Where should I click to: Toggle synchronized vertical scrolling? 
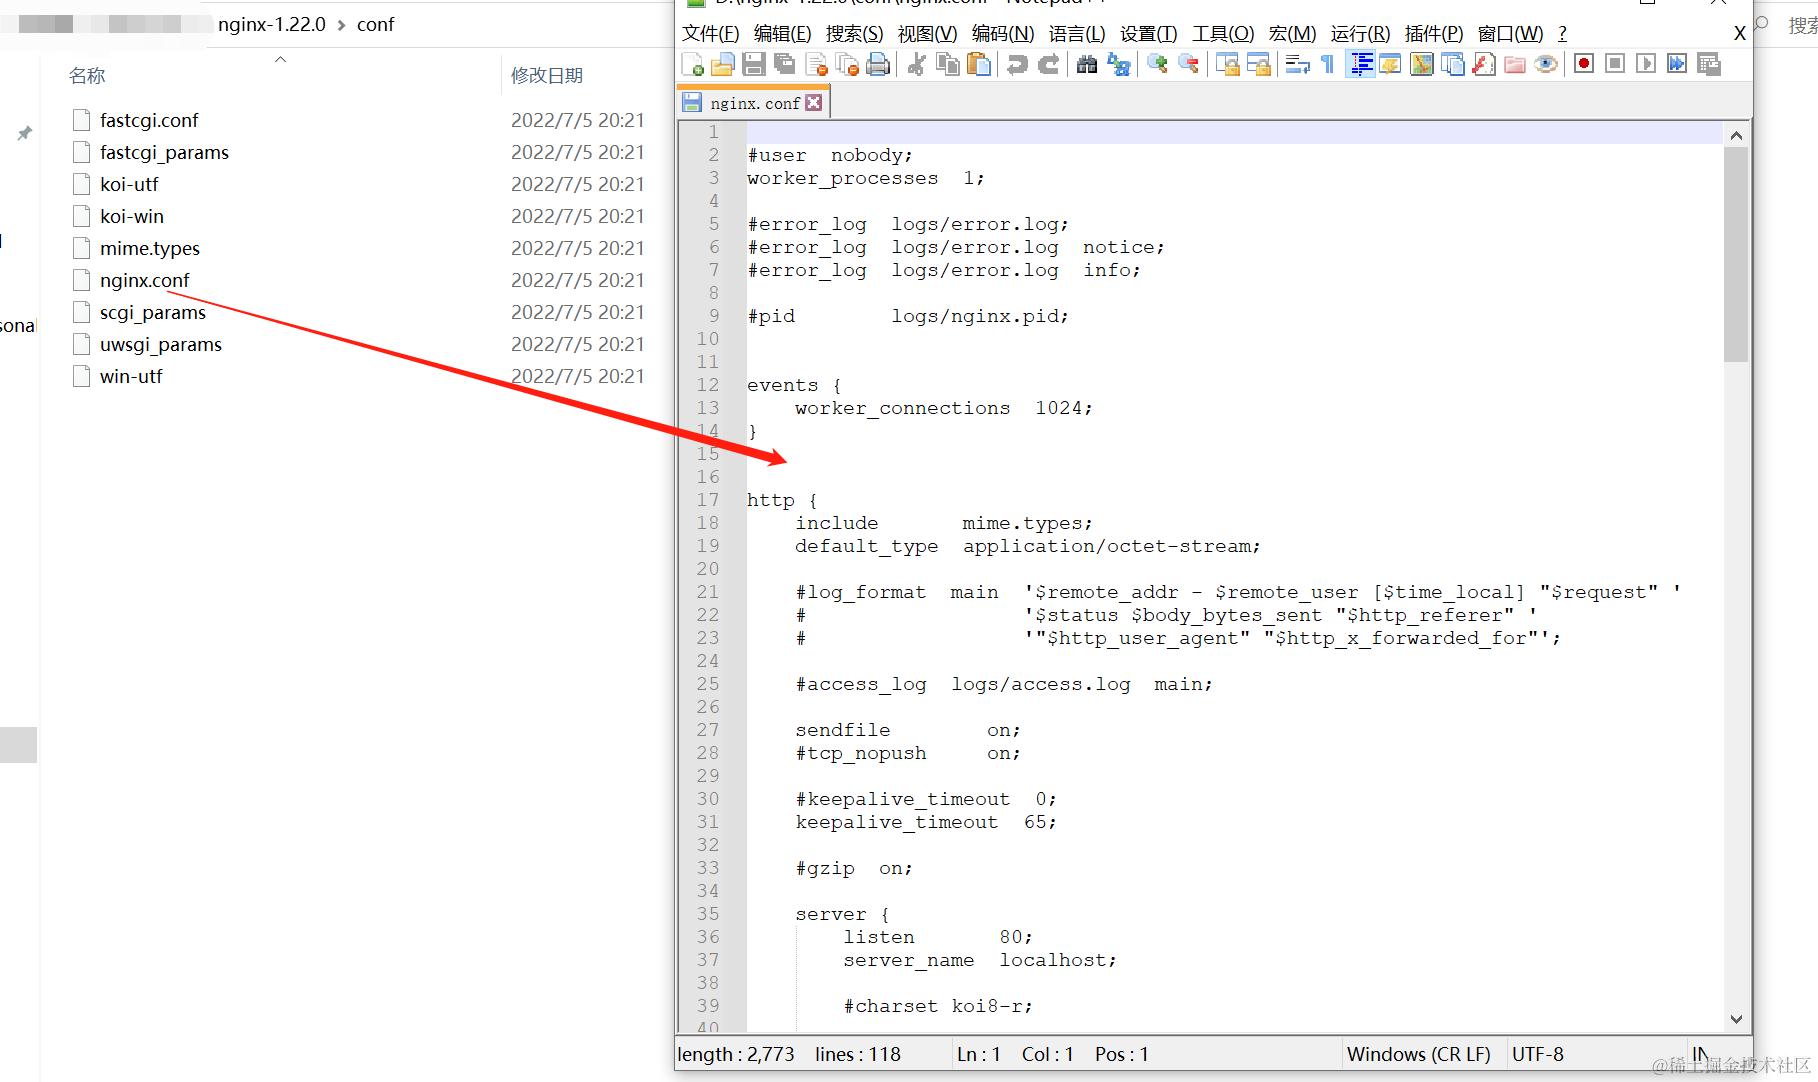pos(1227,65)
